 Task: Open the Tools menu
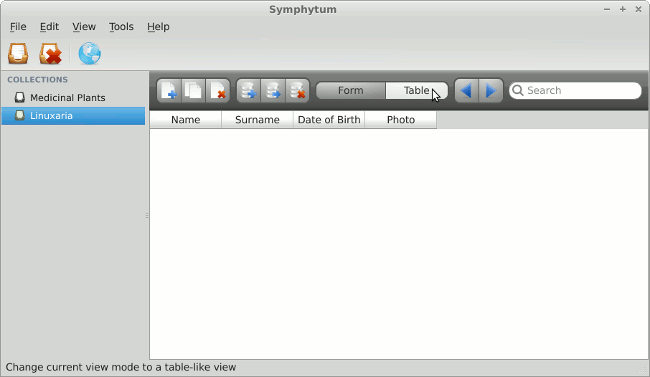[x=121, y=27]
